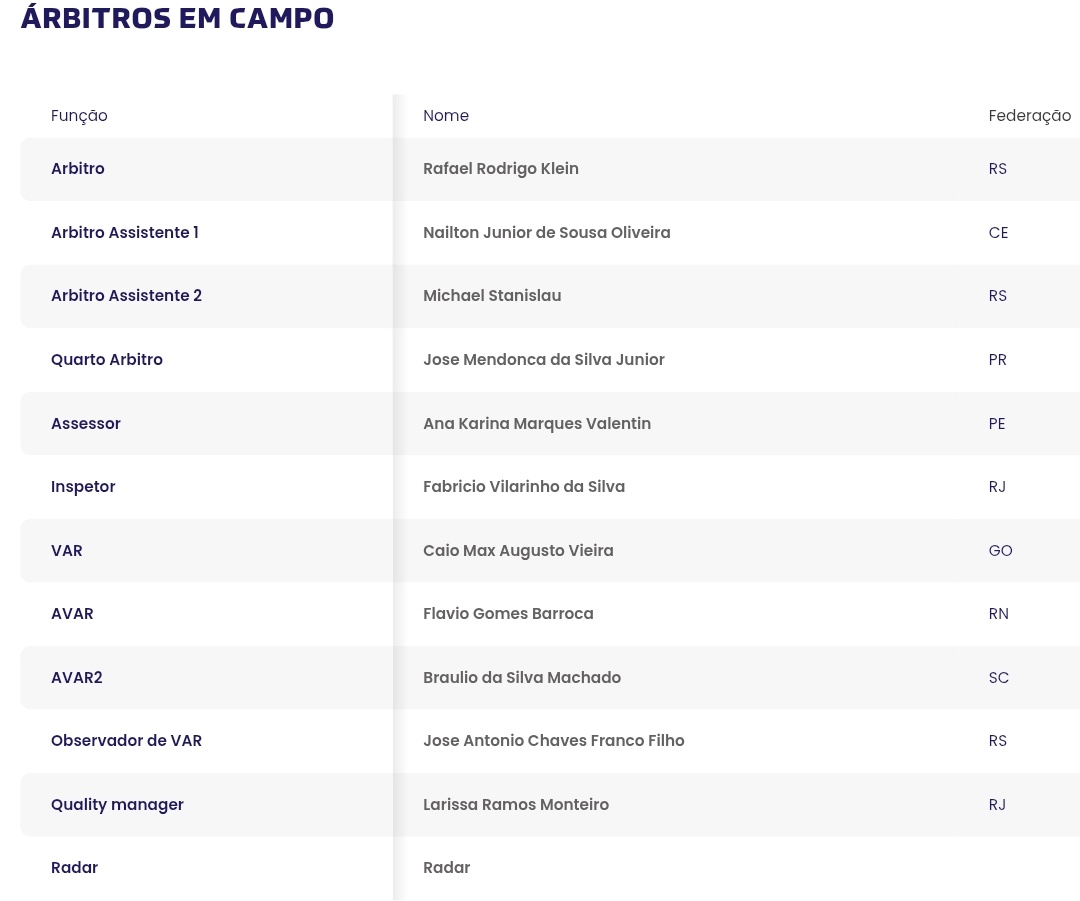Click the Função column header
This screenshot has width=1080, height=901.
coord(79,116)
